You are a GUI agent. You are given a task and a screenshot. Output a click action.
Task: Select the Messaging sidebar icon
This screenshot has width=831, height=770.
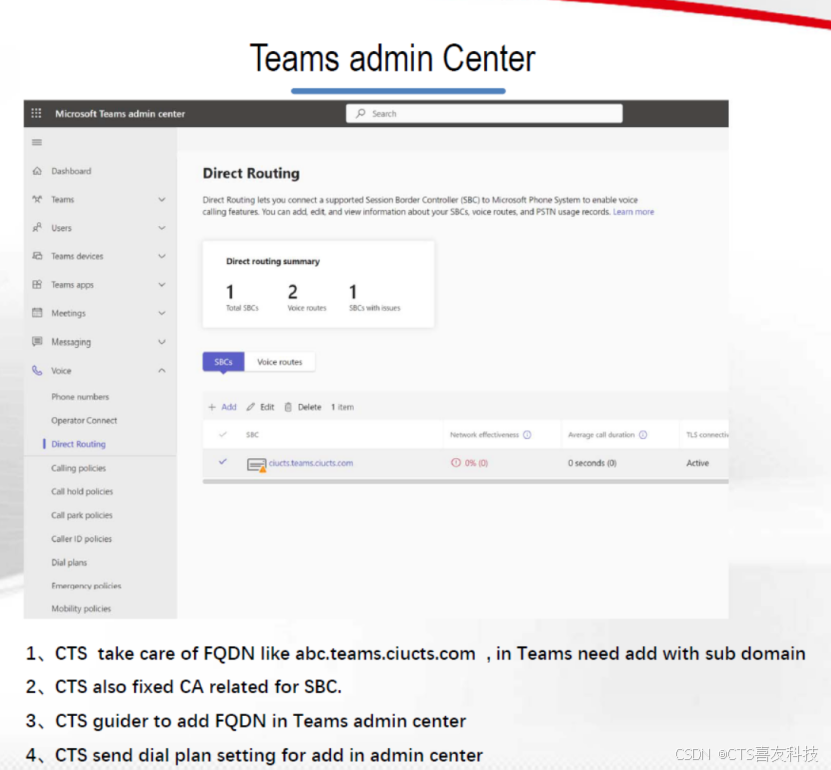[38, 341]
